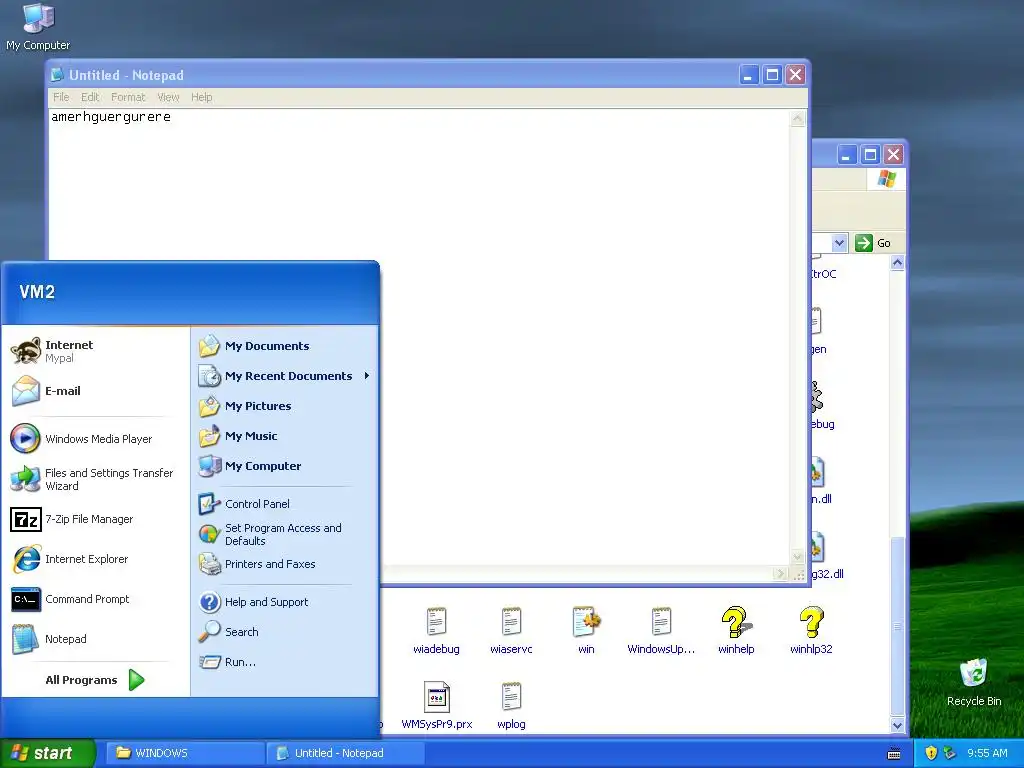This screenshot has height=768, width=1024.
Task: Close the WINDOWS explorer window
Action: [x=893, y=155]
